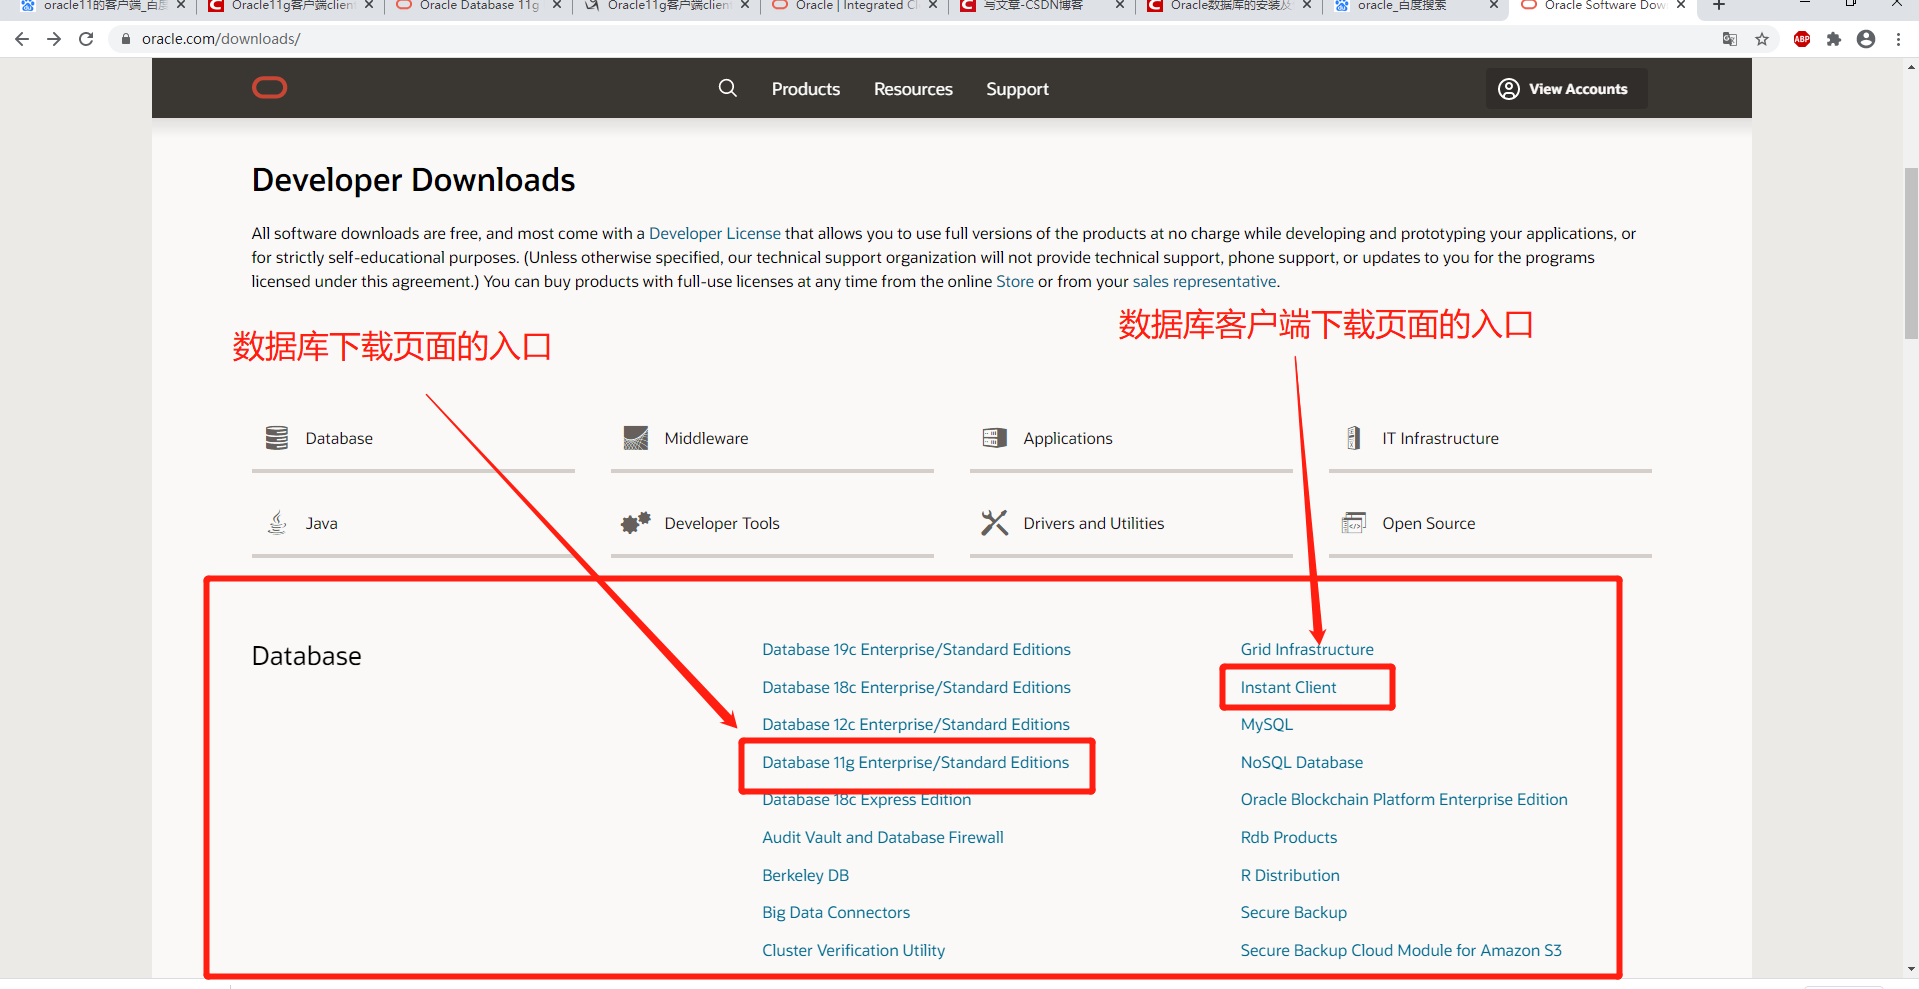The height and width of the screenshot is (989, 1919).
Task: Close the Oracle Software Downloads tab
Action: point(1681,5)
